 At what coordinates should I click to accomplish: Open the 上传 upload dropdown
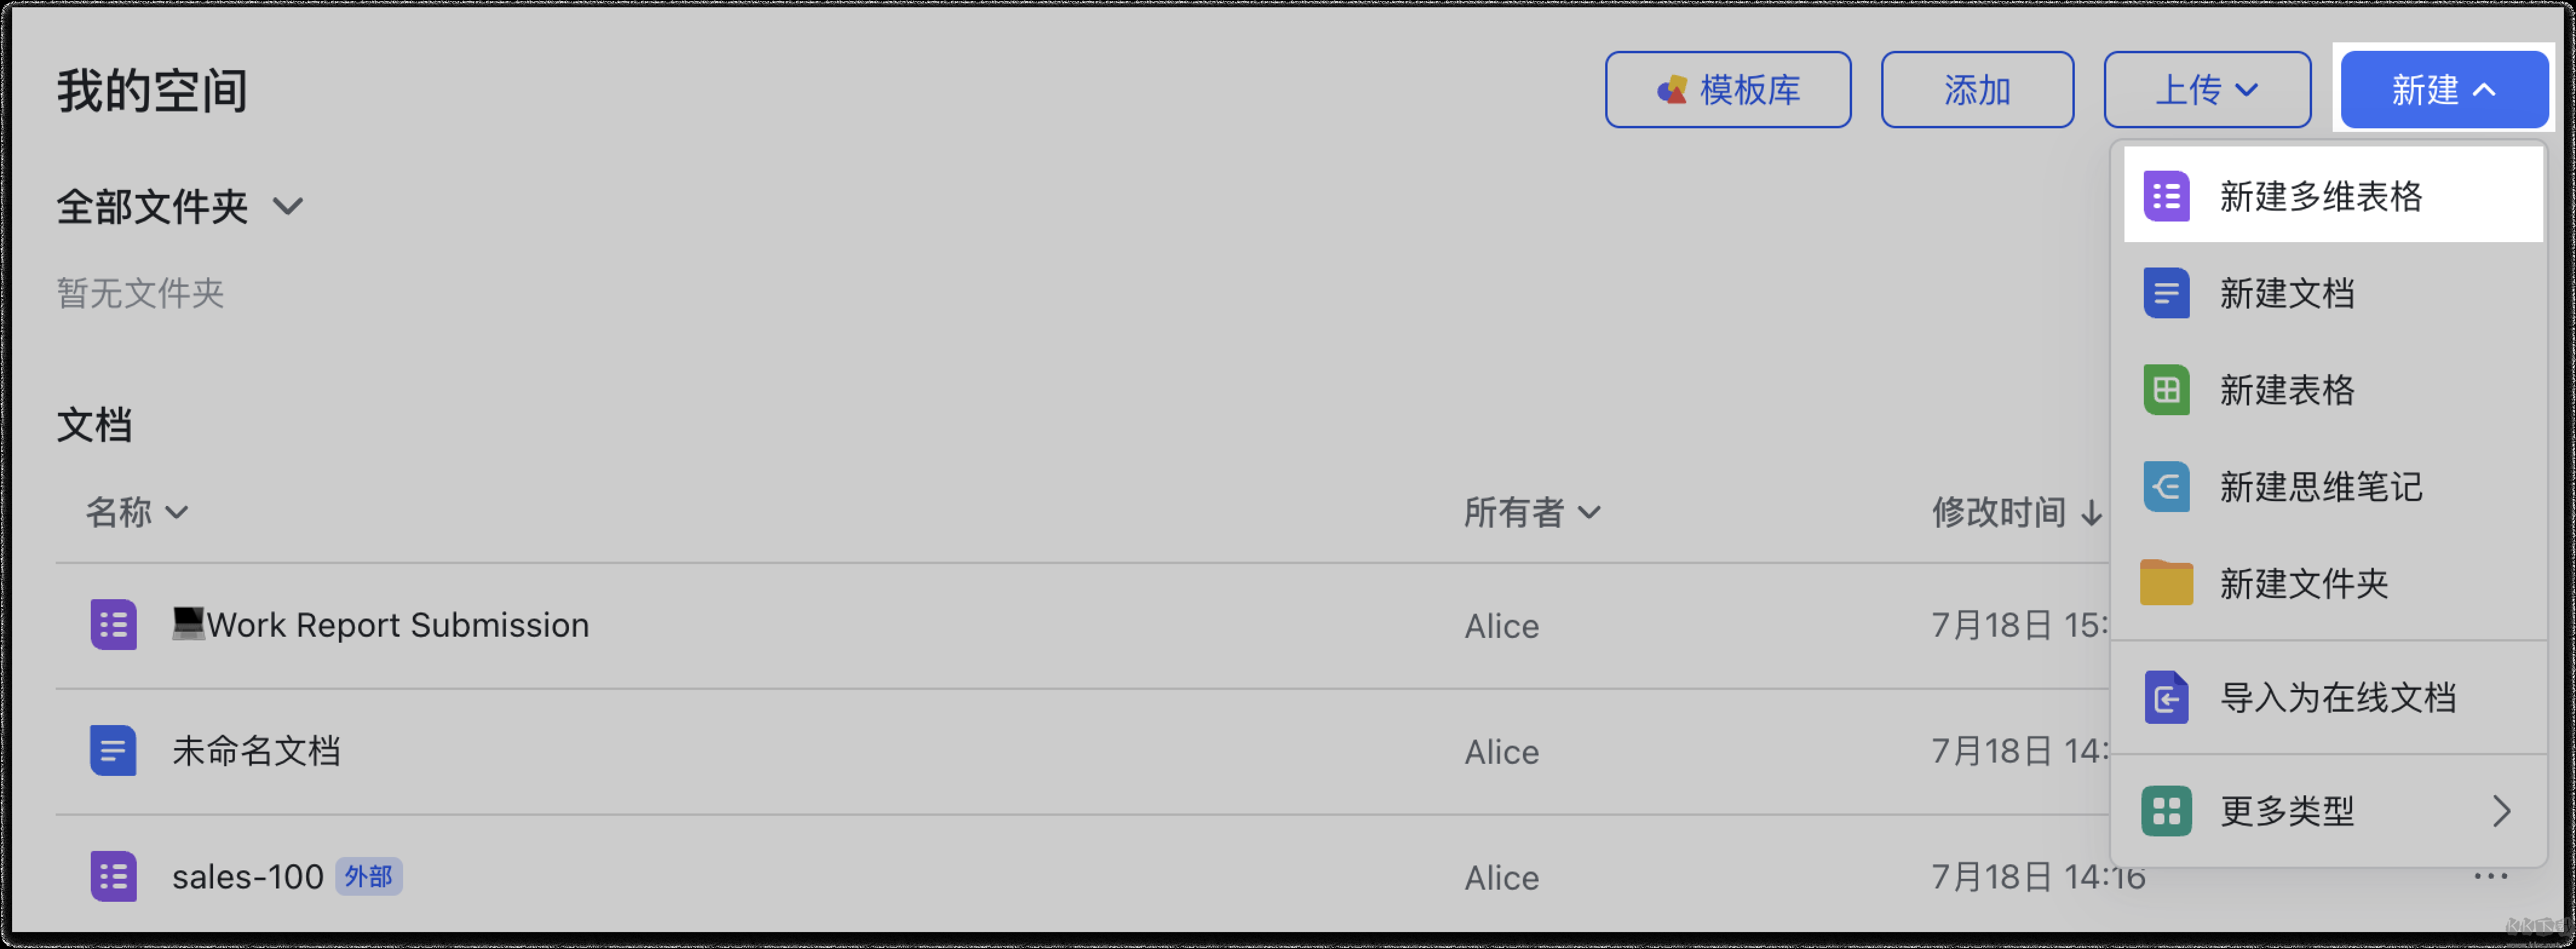(x=2207, y=90)
